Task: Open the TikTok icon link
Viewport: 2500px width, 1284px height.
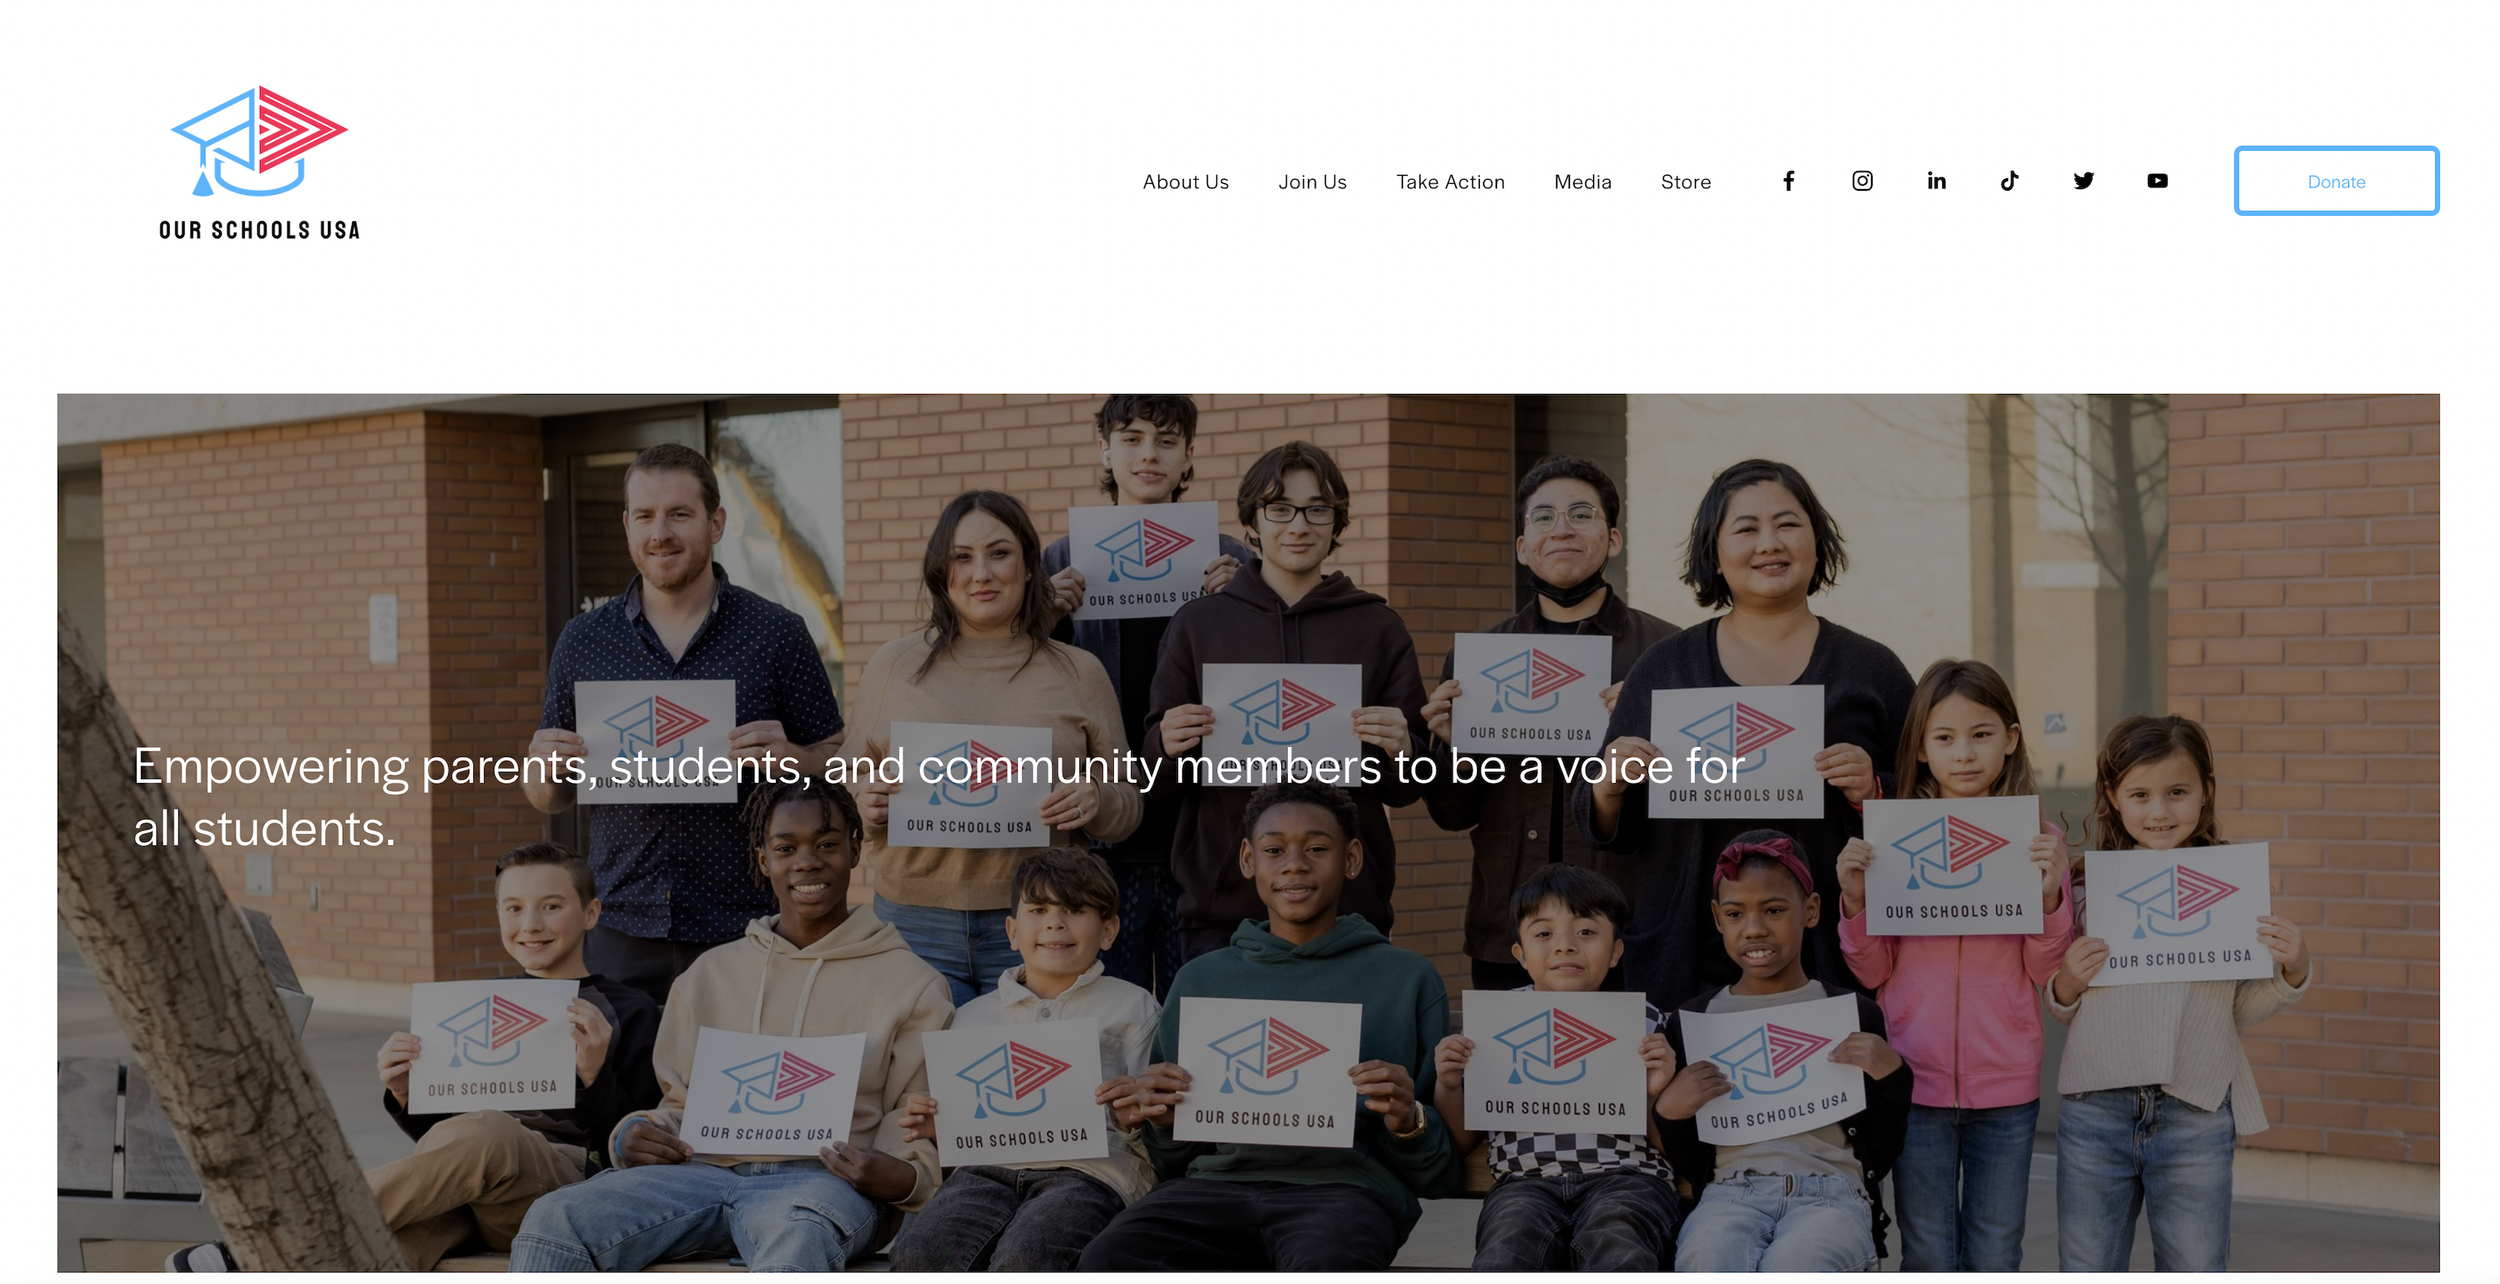Action: pyautogui.click(x=2009, y=181)
